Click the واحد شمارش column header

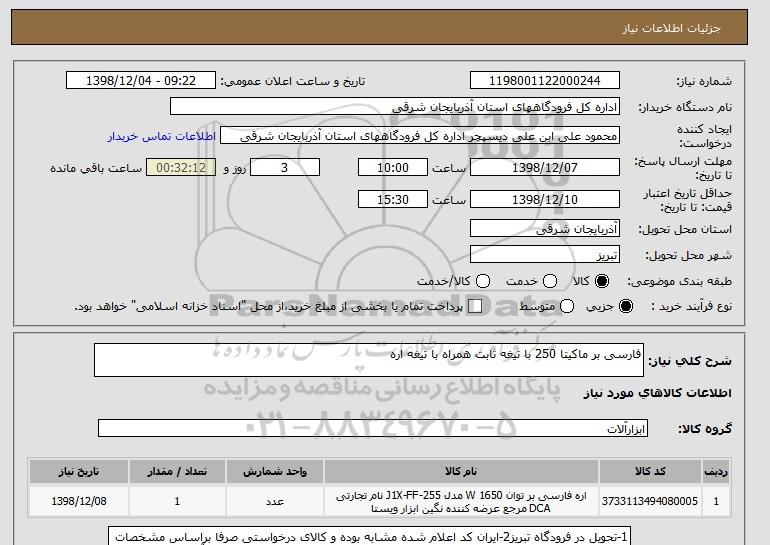click(x=275, y=471)
